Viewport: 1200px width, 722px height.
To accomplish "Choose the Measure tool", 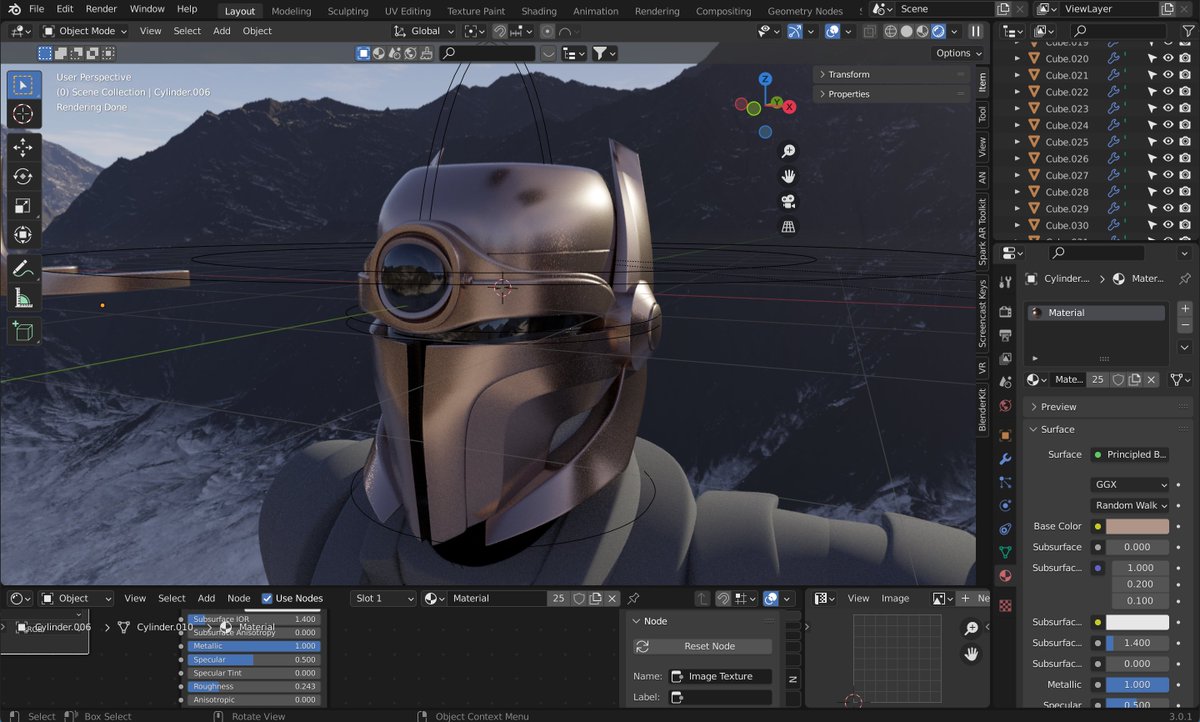I will click(22, 298).
